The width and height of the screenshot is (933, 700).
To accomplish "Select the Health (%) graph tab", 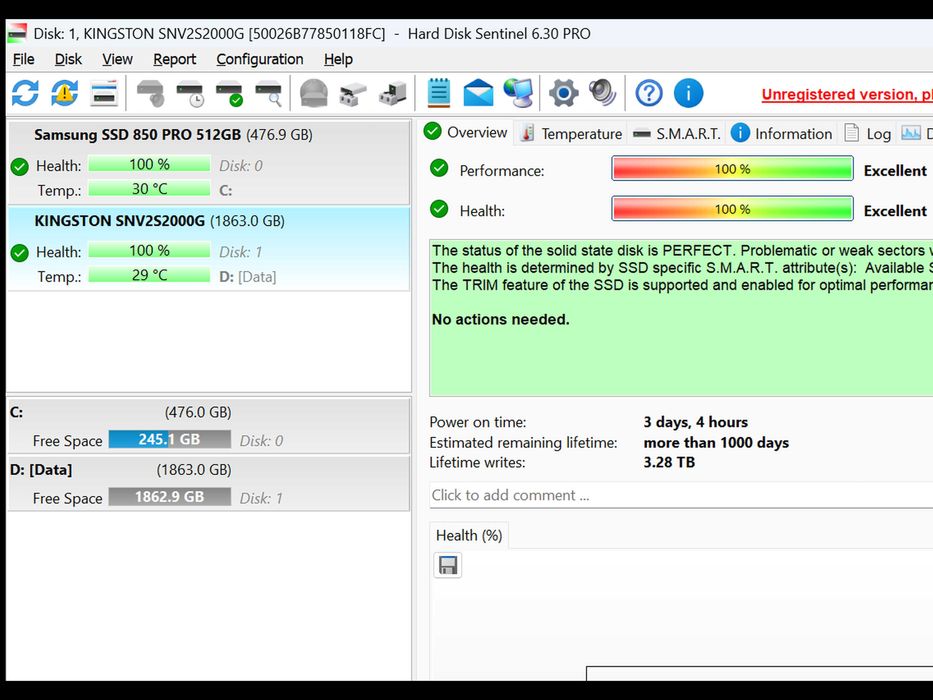I will (x=469, y=535).
